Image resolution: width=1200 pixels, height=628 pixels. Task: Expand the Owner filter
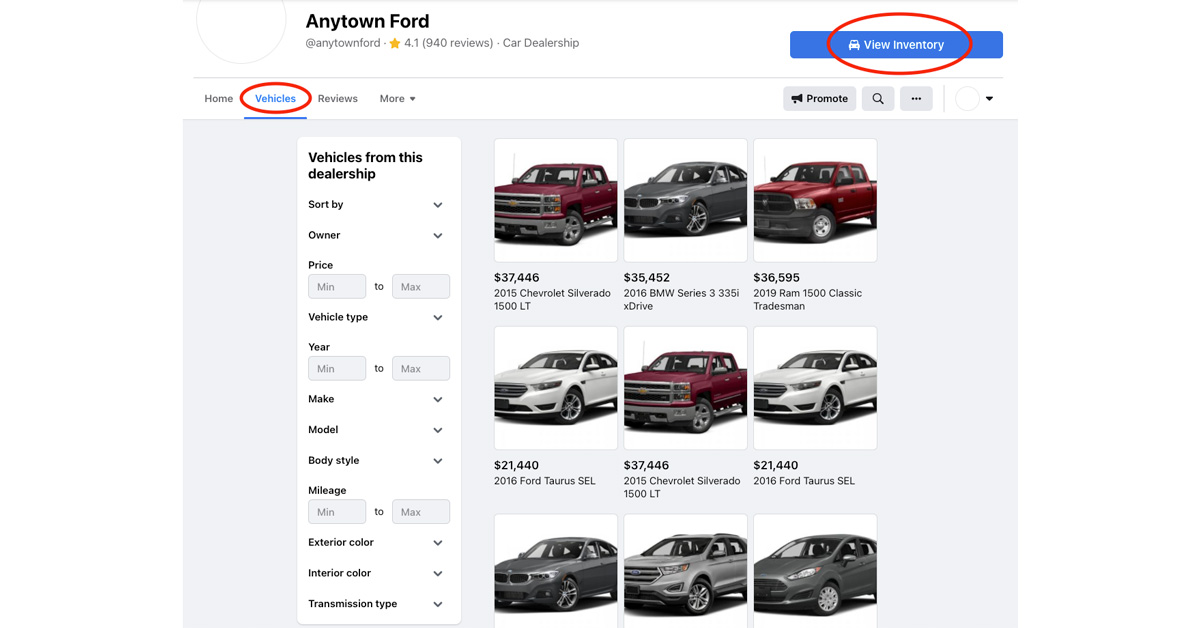pyautogui.click(x=437, y=235)
